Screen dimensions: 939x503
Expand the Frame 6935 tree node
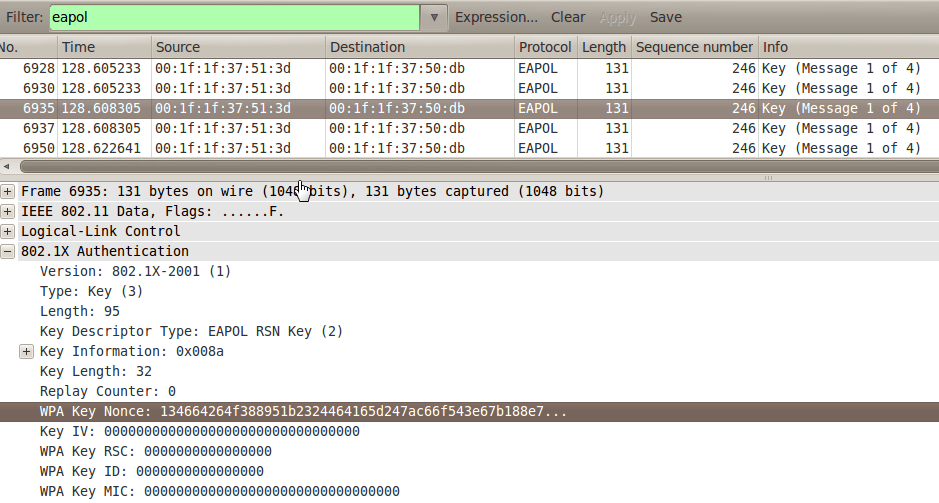tap(7, 192)
